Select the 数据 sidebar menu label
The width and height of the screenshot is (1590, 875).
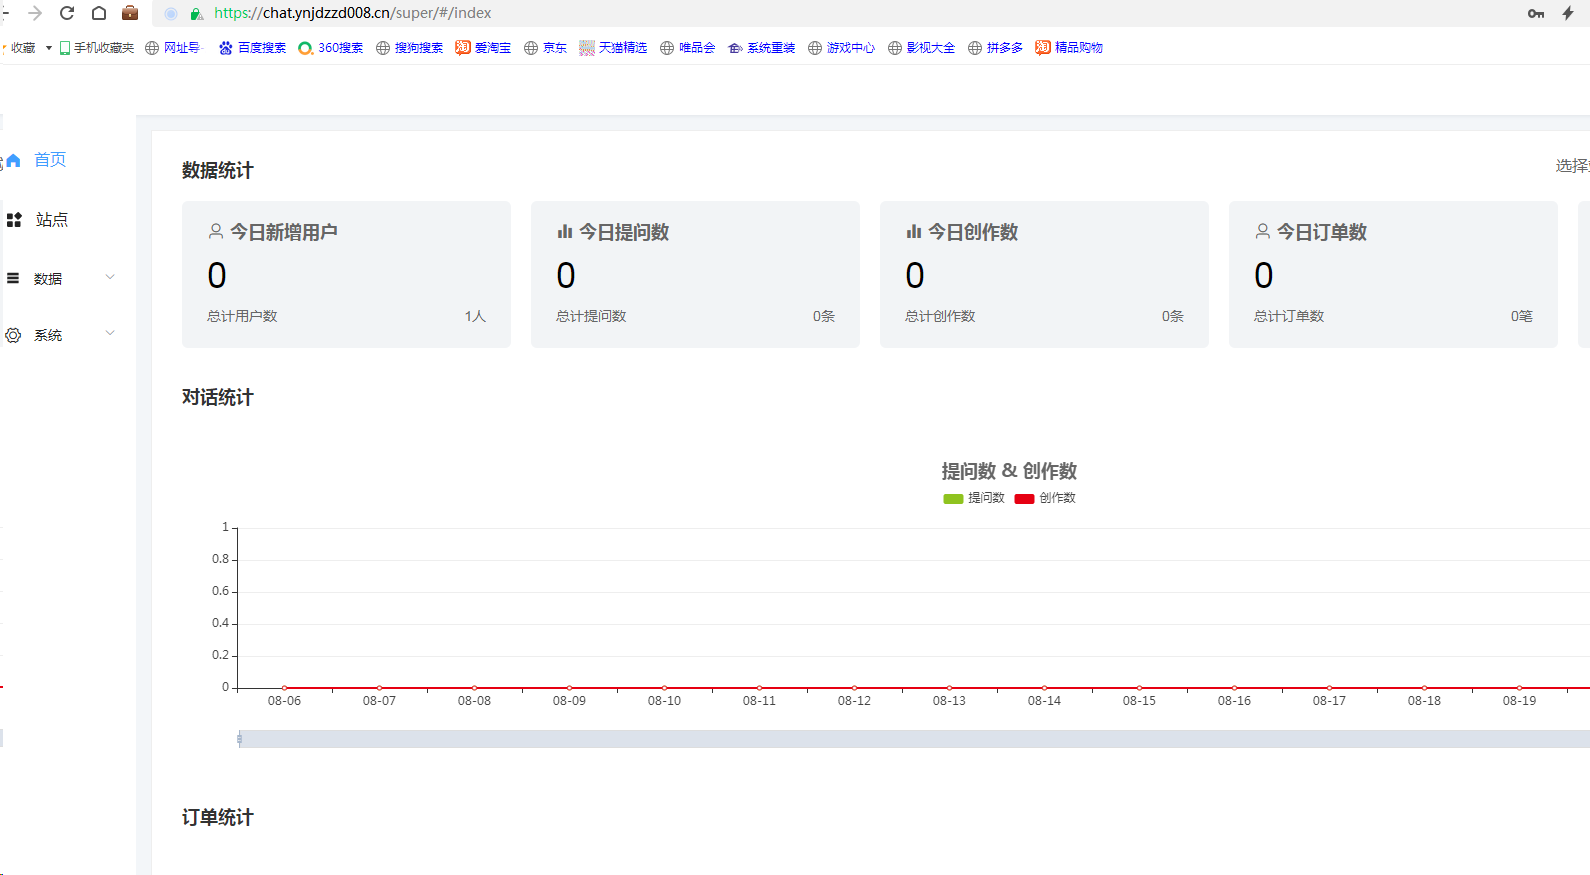point(48,279)
